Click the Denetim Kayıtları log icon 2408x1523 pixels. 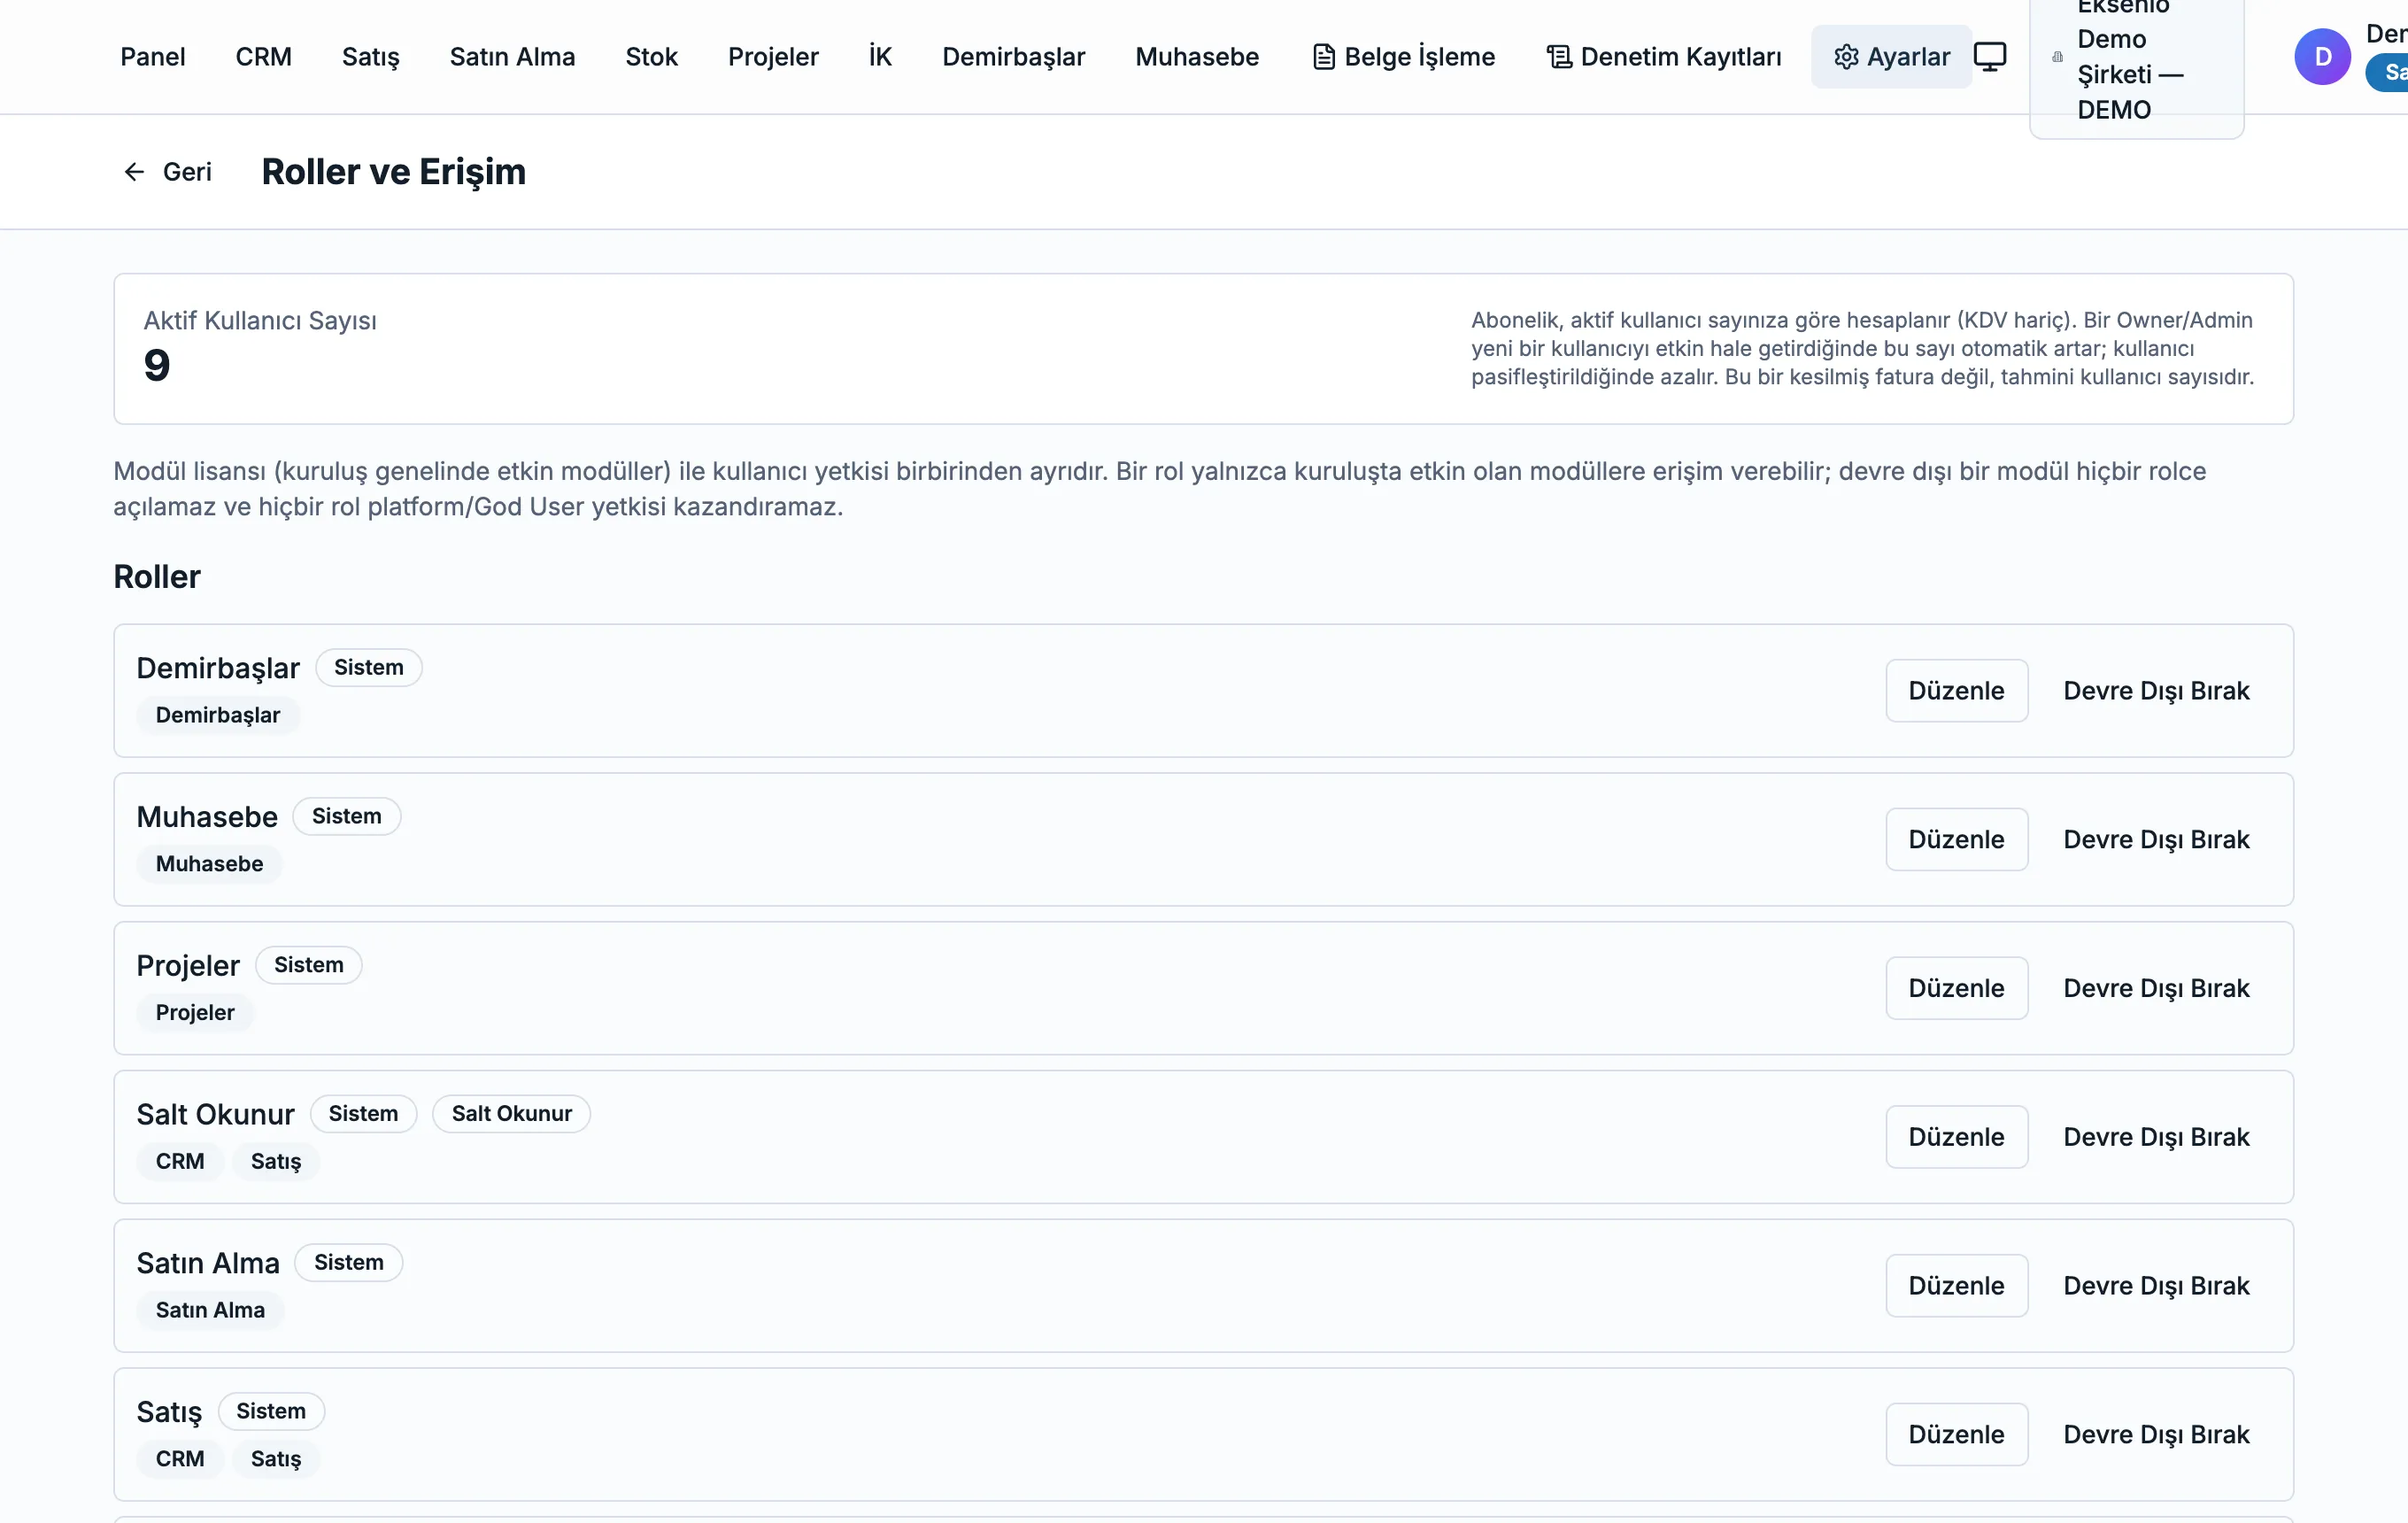[x=1559, y=57]
